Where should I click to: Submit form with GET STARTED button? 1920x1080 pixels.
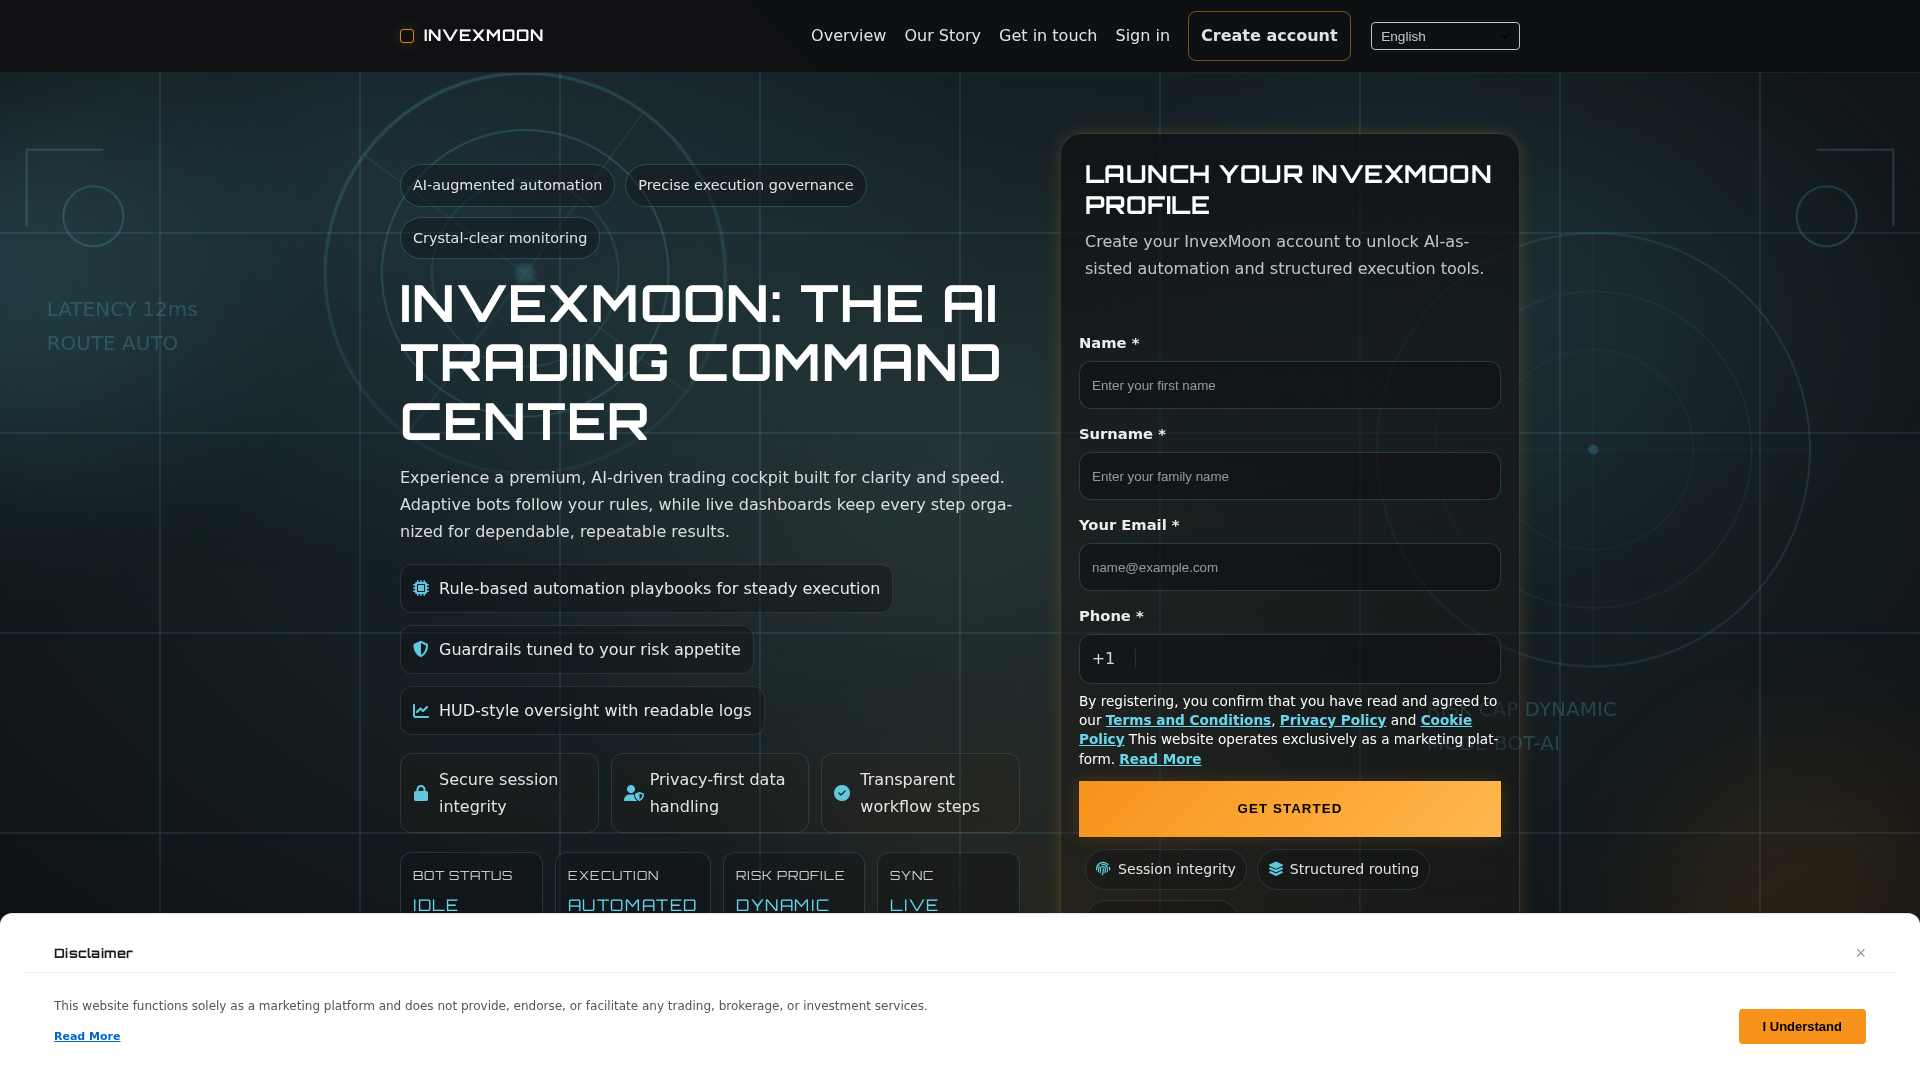(x=1289, y=809)
